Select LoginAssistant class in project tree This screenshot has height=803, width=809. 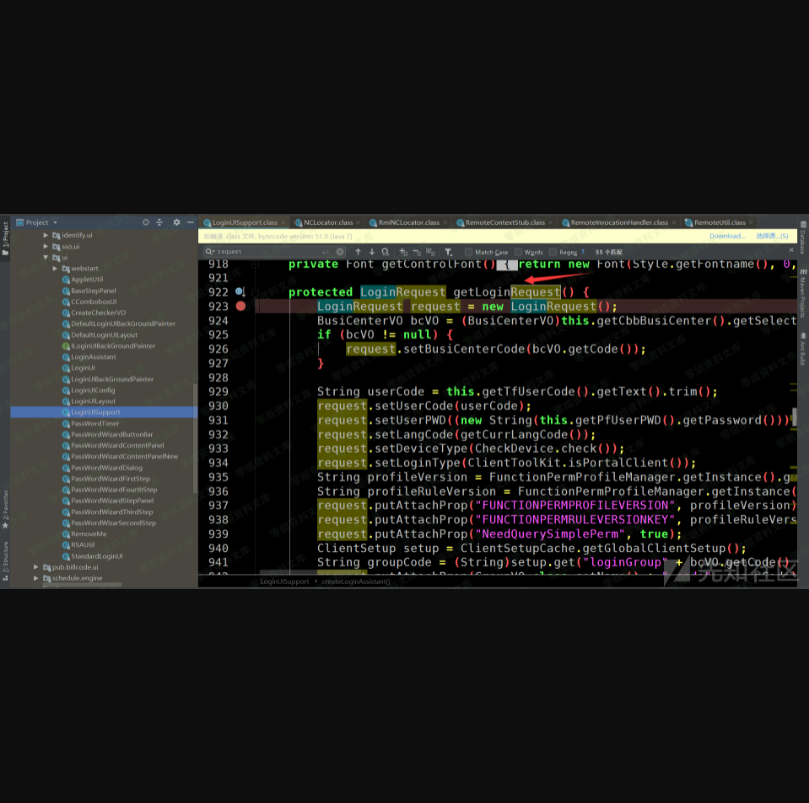pyautogui.click(x=93, y=357)
